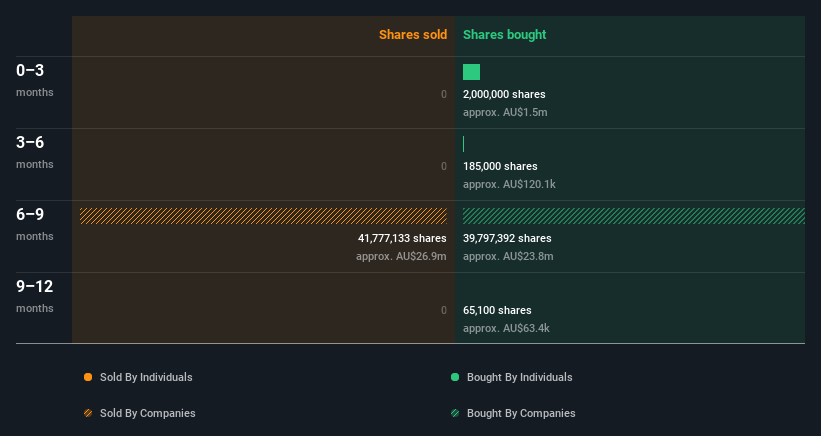Click the orange 'Sold By Individuals' legend dot
Screen dimensions: 821x436
(x=88, y=377)
